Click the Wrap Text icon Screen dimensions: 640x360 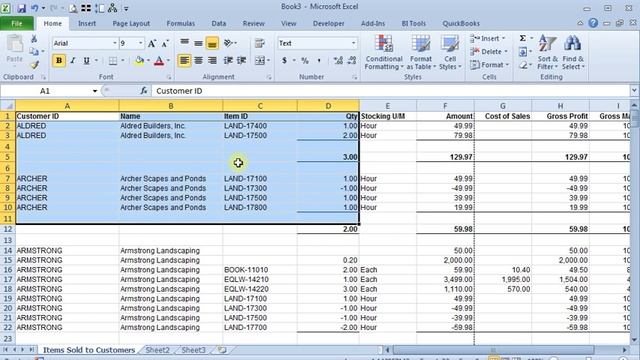(x=259, y=43)
